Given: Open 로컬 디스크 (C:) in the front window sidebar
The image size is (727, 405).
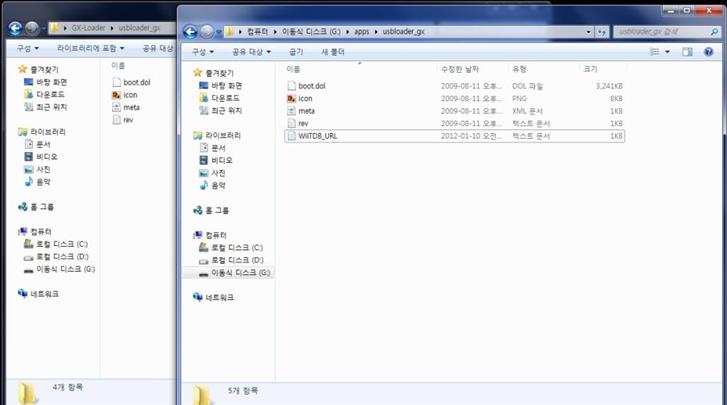Looking at the screenshot, I should pyautogui.click(x=234, y=247).
